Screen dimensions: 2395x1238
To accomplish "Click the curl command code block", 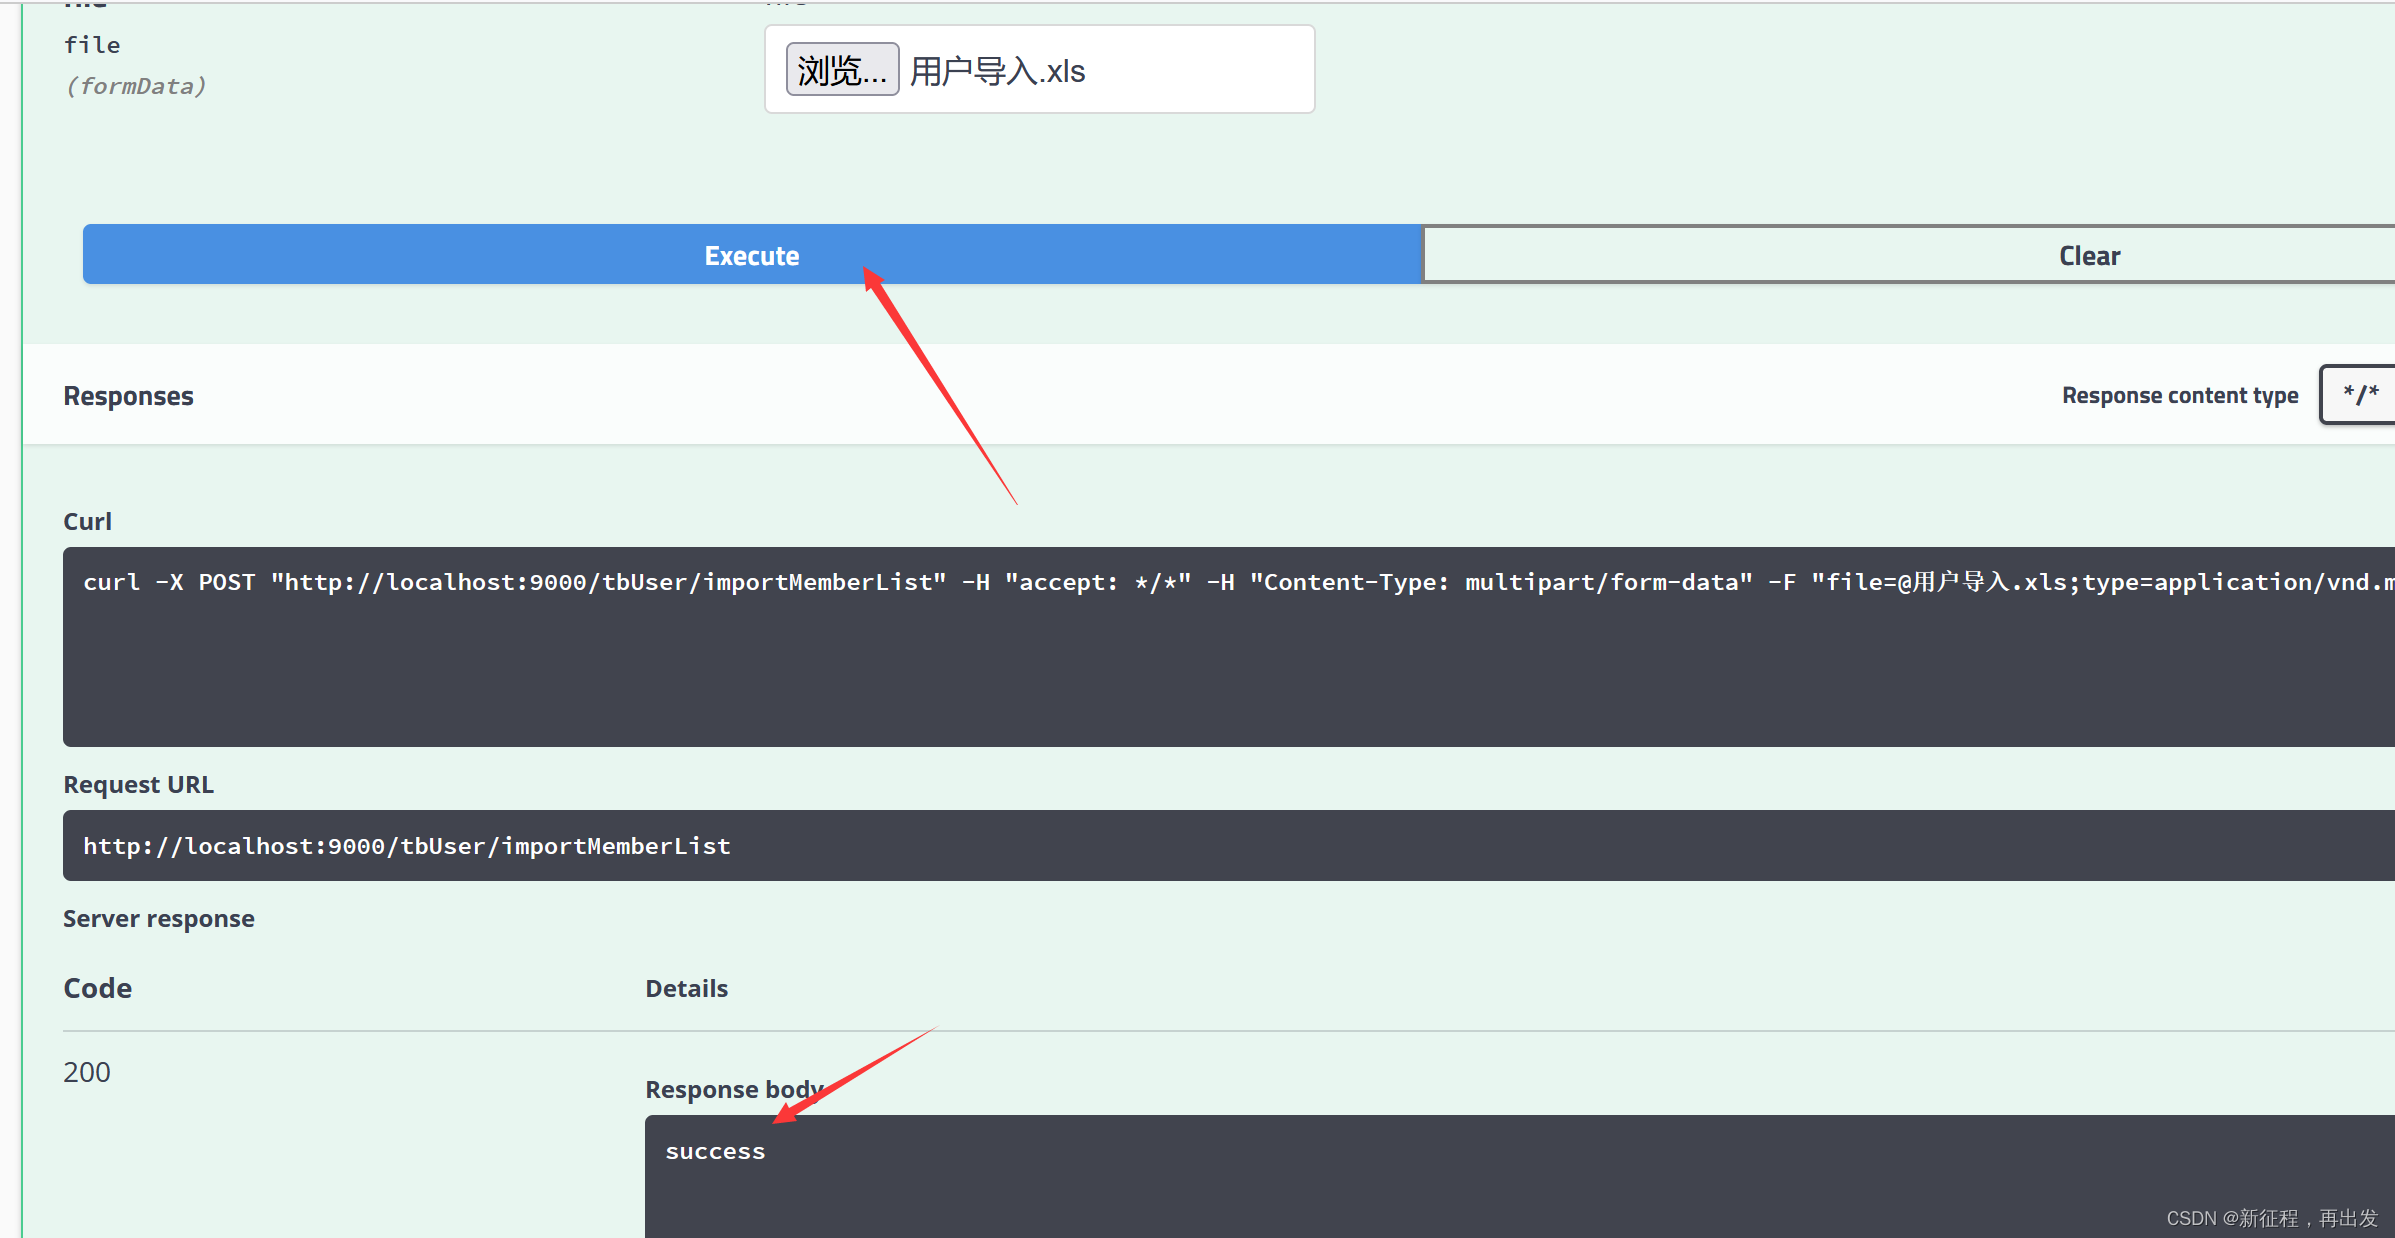I will 1229,646.
